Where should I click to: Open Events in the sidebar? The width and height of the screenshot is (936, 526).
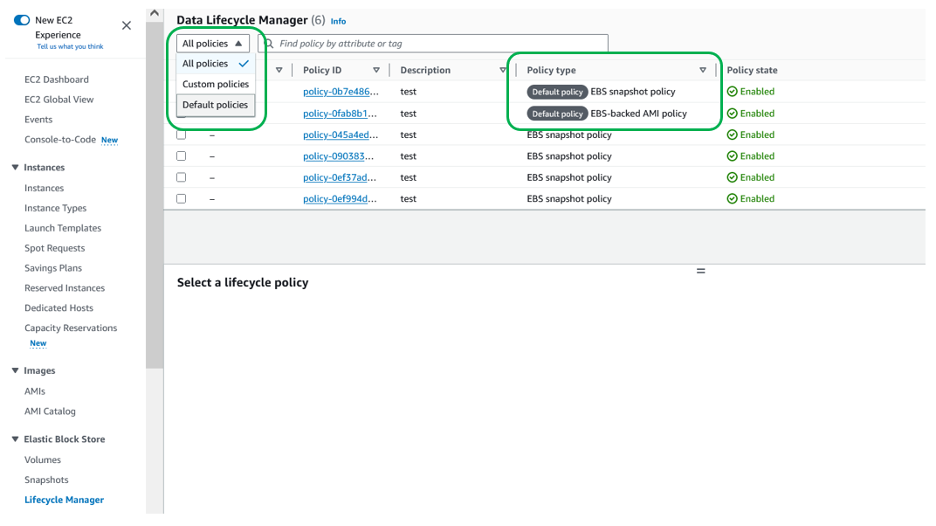(x=38, y=119)
